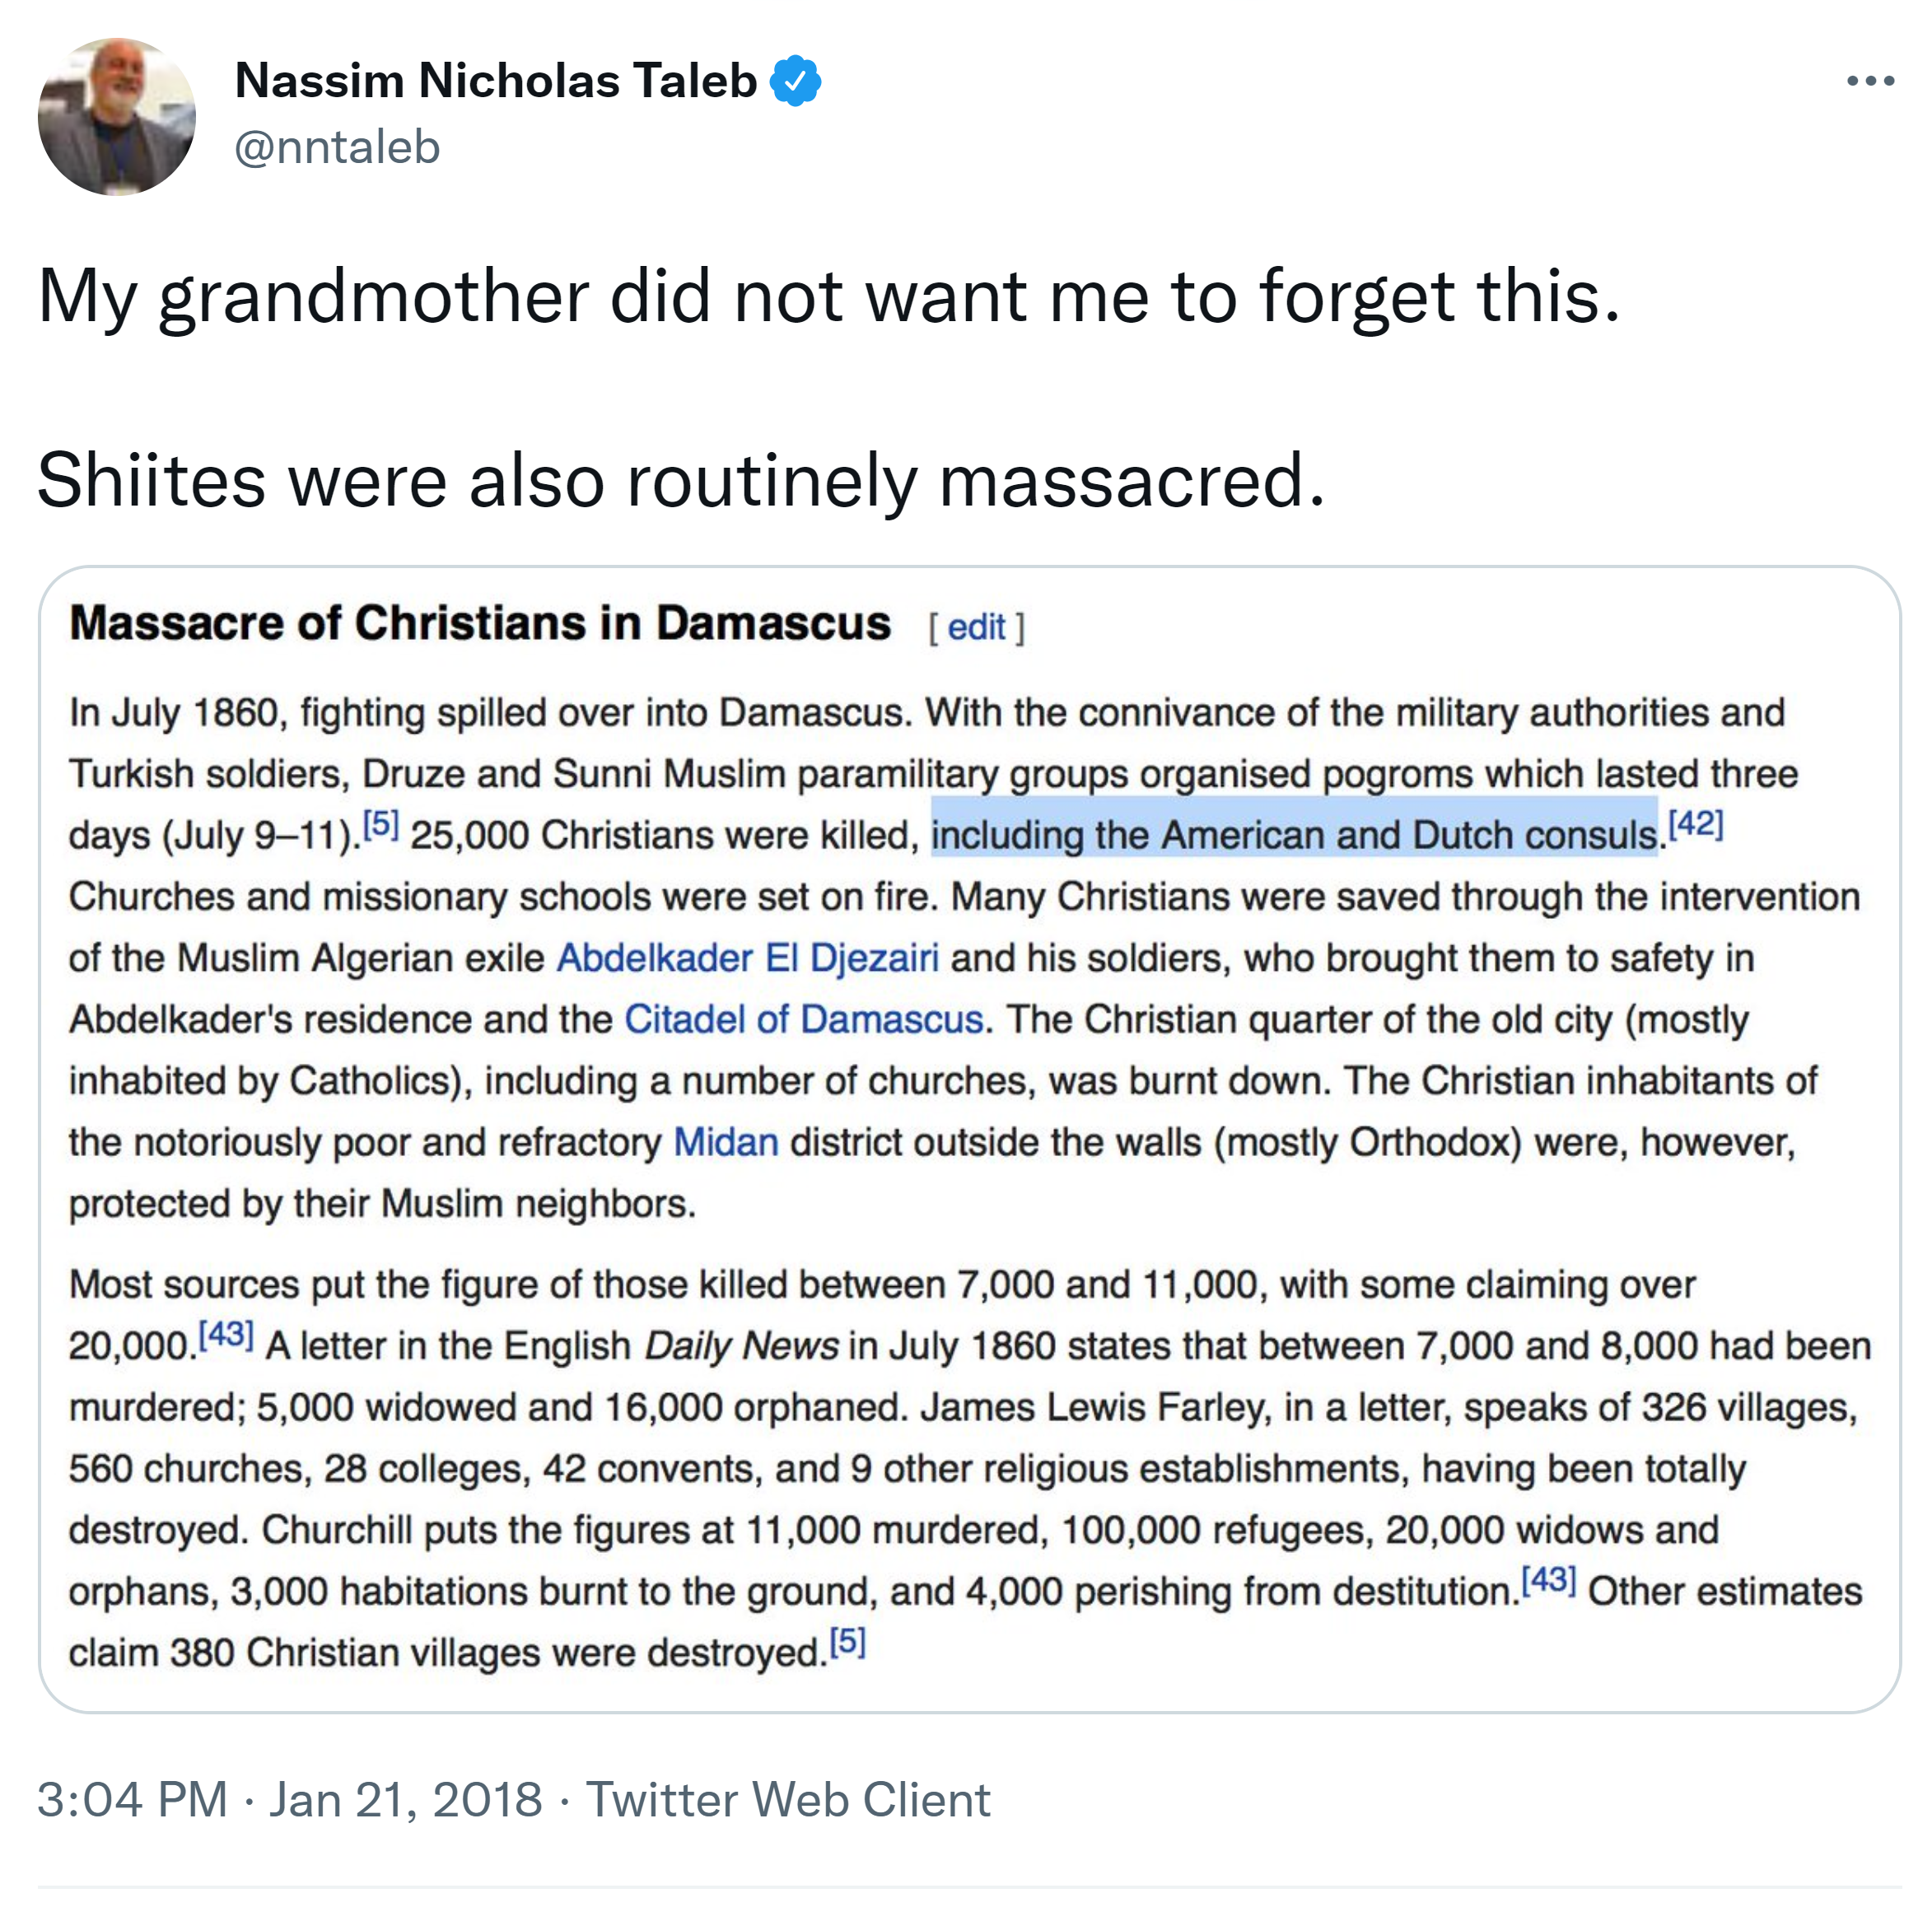Image resolution: width=1932 pixels, height=1907 pixels.
Task: Click citation [5] after villages were destroyed
Action: coord(847,1641)
